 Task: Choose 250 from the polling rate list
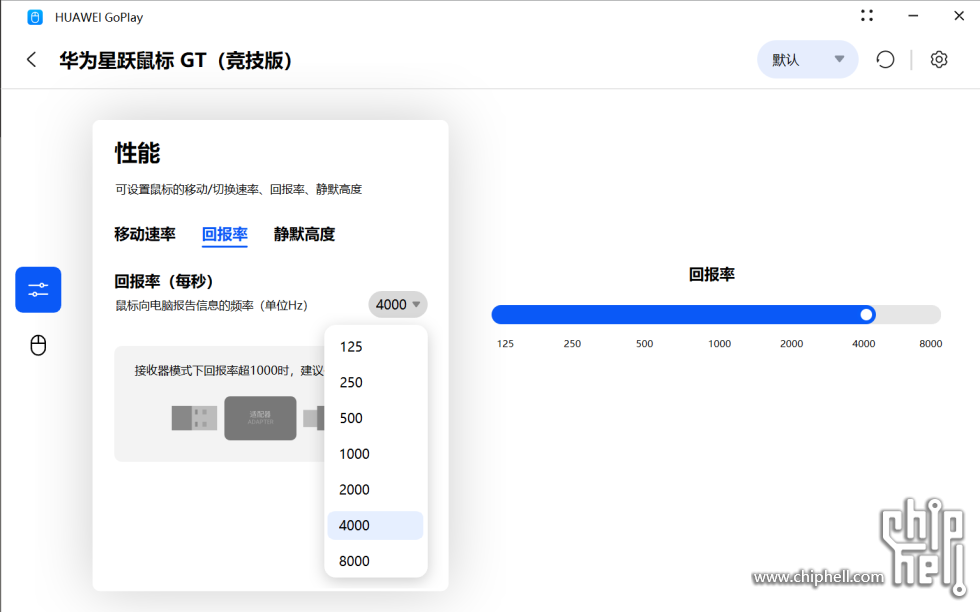(376, 383)
